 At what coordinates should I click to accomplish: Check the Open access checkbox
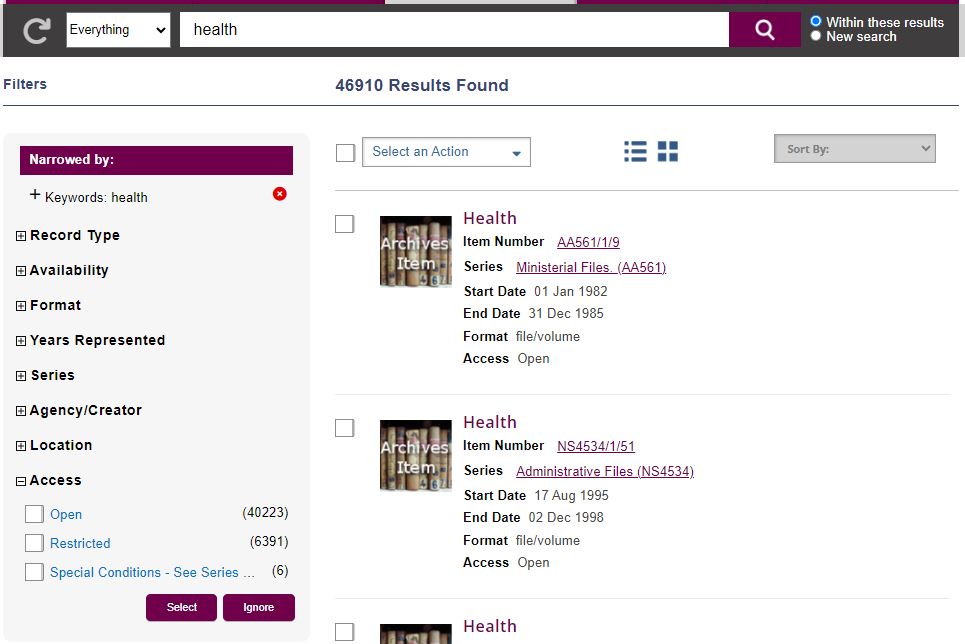34,514
